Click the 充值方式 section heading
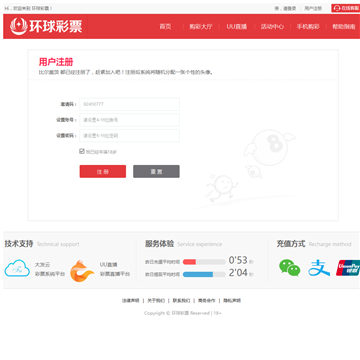Viewport: 360px width, 360px height. click(291, 244)
